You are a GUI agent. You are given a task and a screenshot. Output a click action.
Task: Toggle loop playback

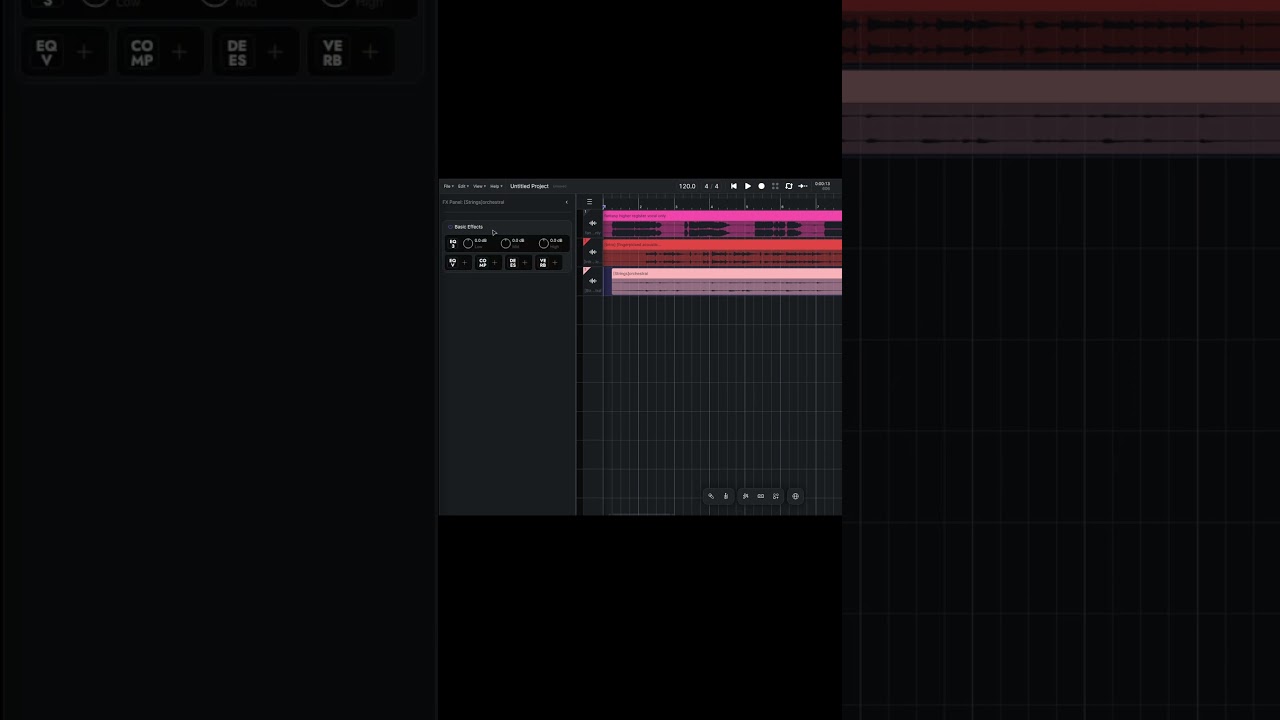click(x=788, y=186)
